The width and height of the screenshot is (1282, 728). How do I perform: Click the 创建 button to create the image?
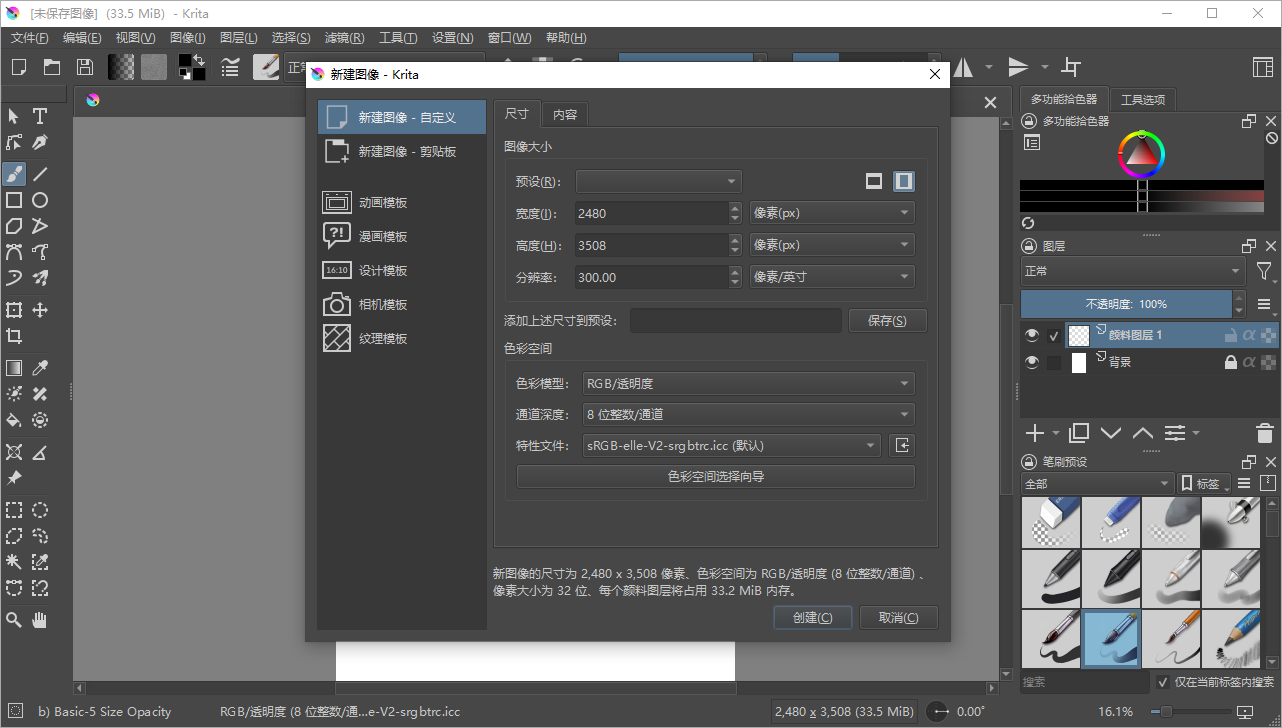(812, 617)
